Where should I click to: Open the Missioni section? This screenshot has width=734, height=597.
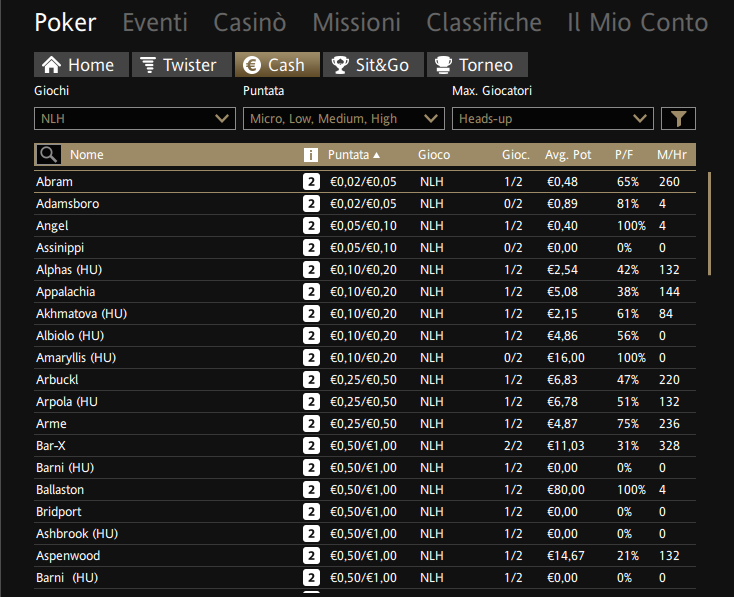(x=356, y=22)
